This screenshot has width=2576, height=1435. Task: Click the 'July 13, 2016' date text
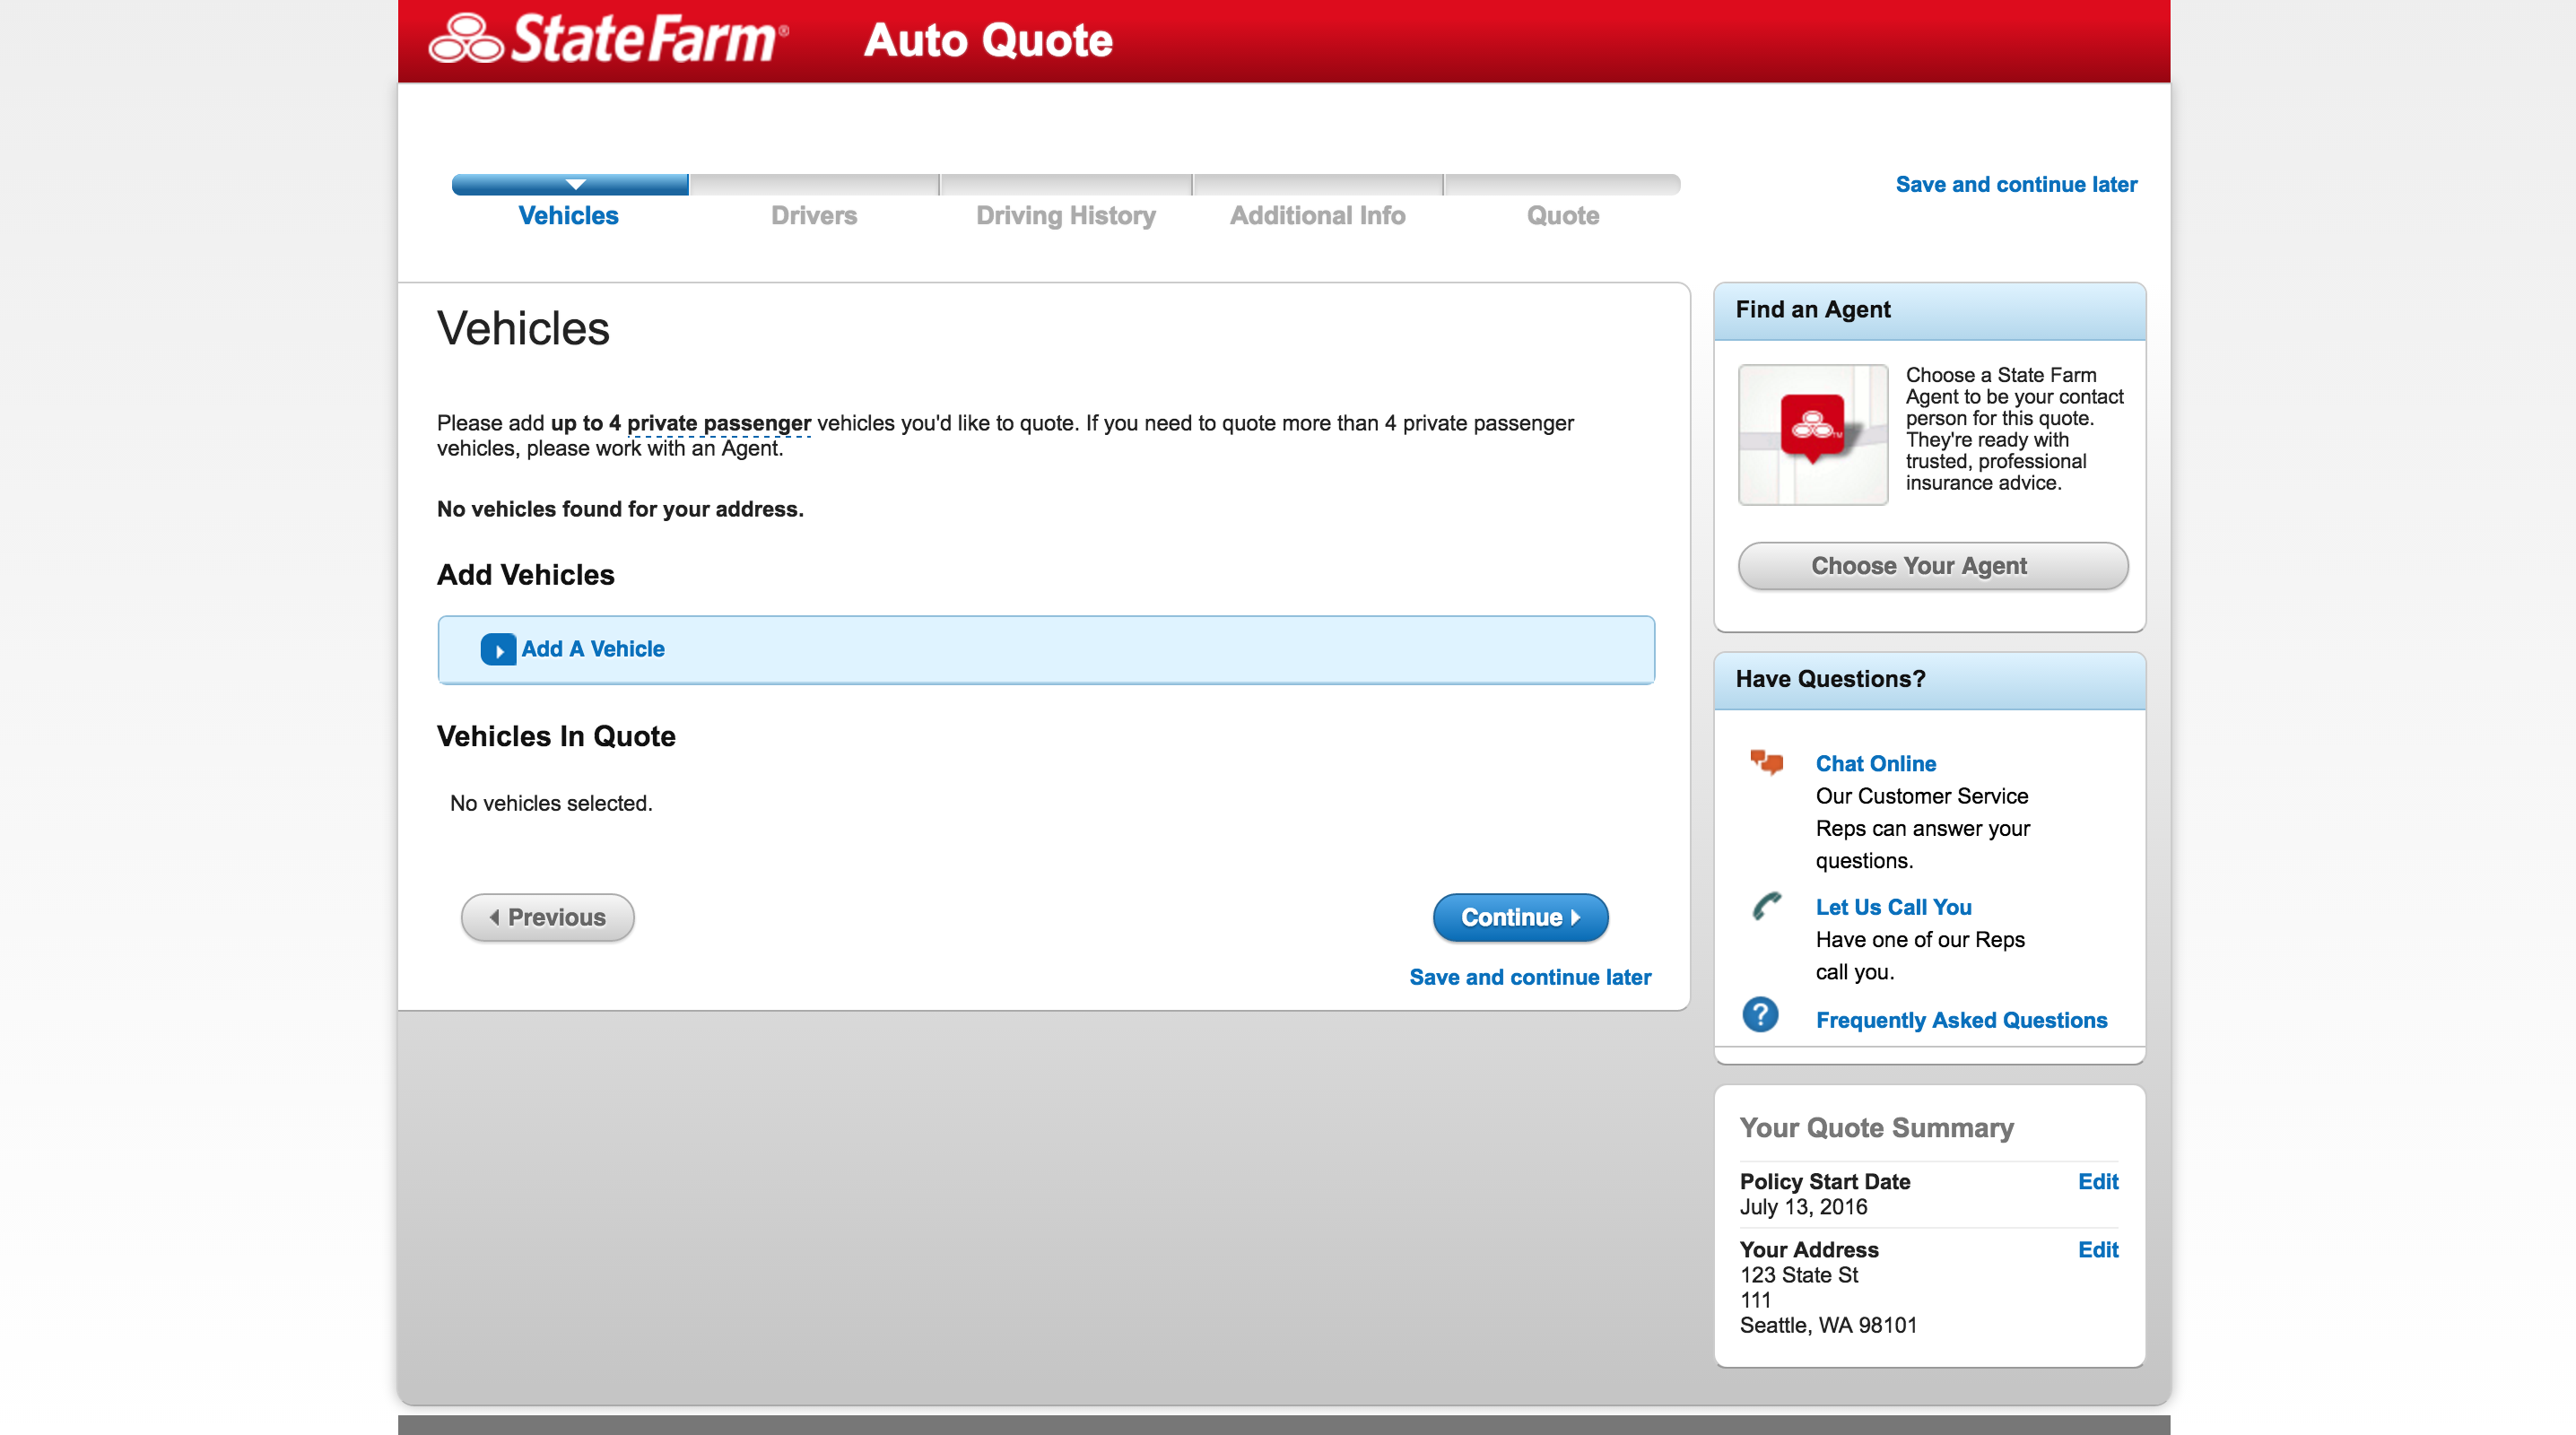(1803, 1207)
